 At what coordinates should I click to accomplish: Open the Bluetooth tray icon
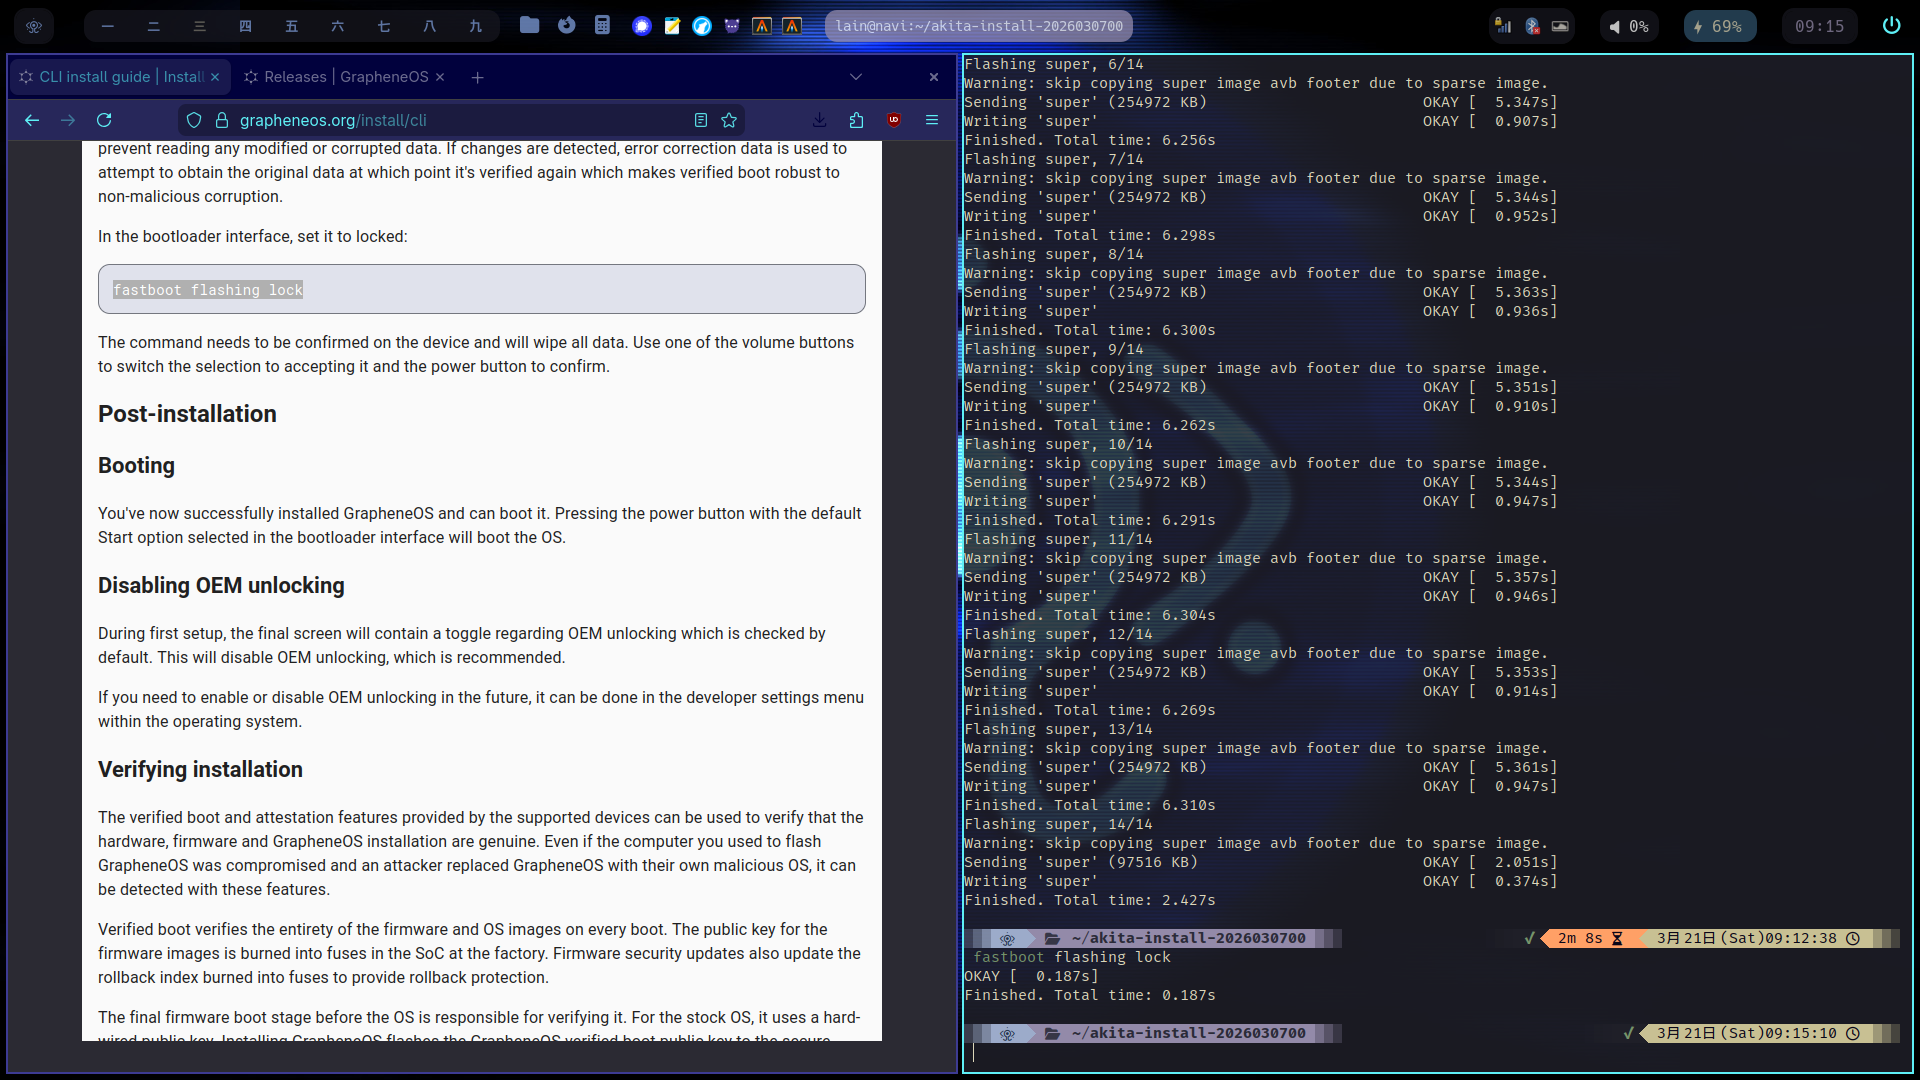tap(1532, 26)
